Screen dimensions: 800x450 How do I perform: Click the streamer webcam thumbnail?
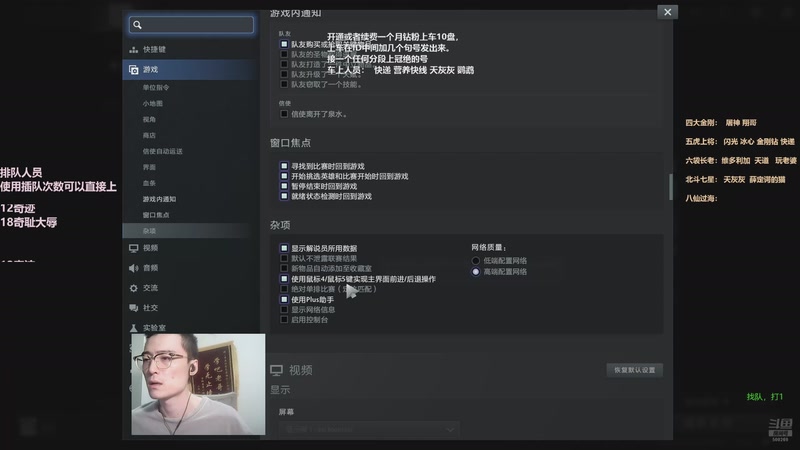tap(198, 384)
